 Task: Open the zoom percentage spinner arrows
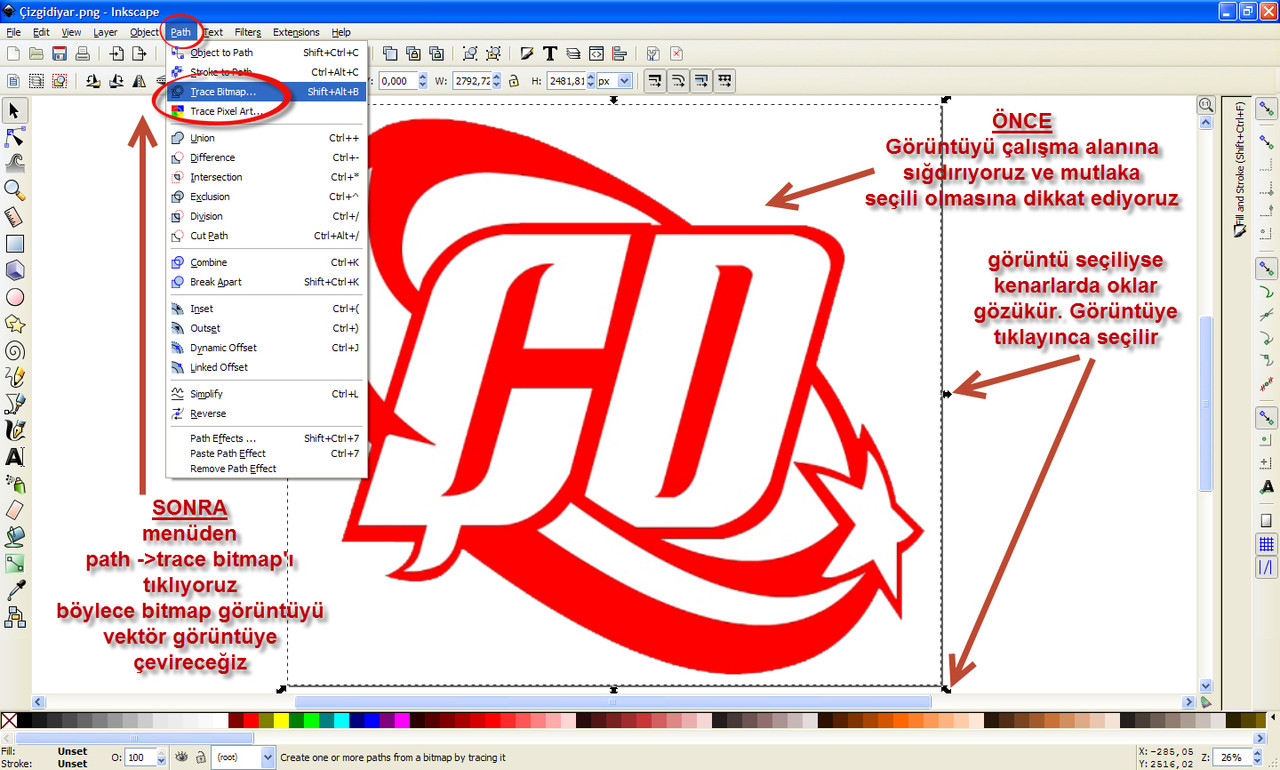tap(1257, 758)
